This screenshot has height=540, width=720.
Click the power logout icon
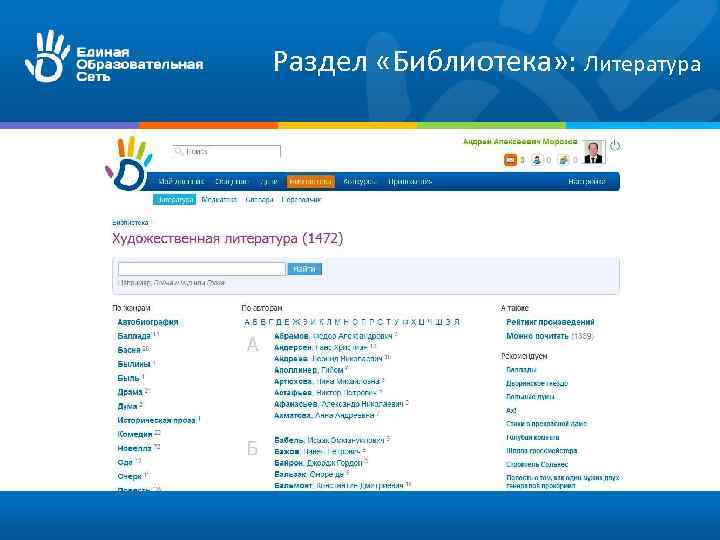[615, 146]
